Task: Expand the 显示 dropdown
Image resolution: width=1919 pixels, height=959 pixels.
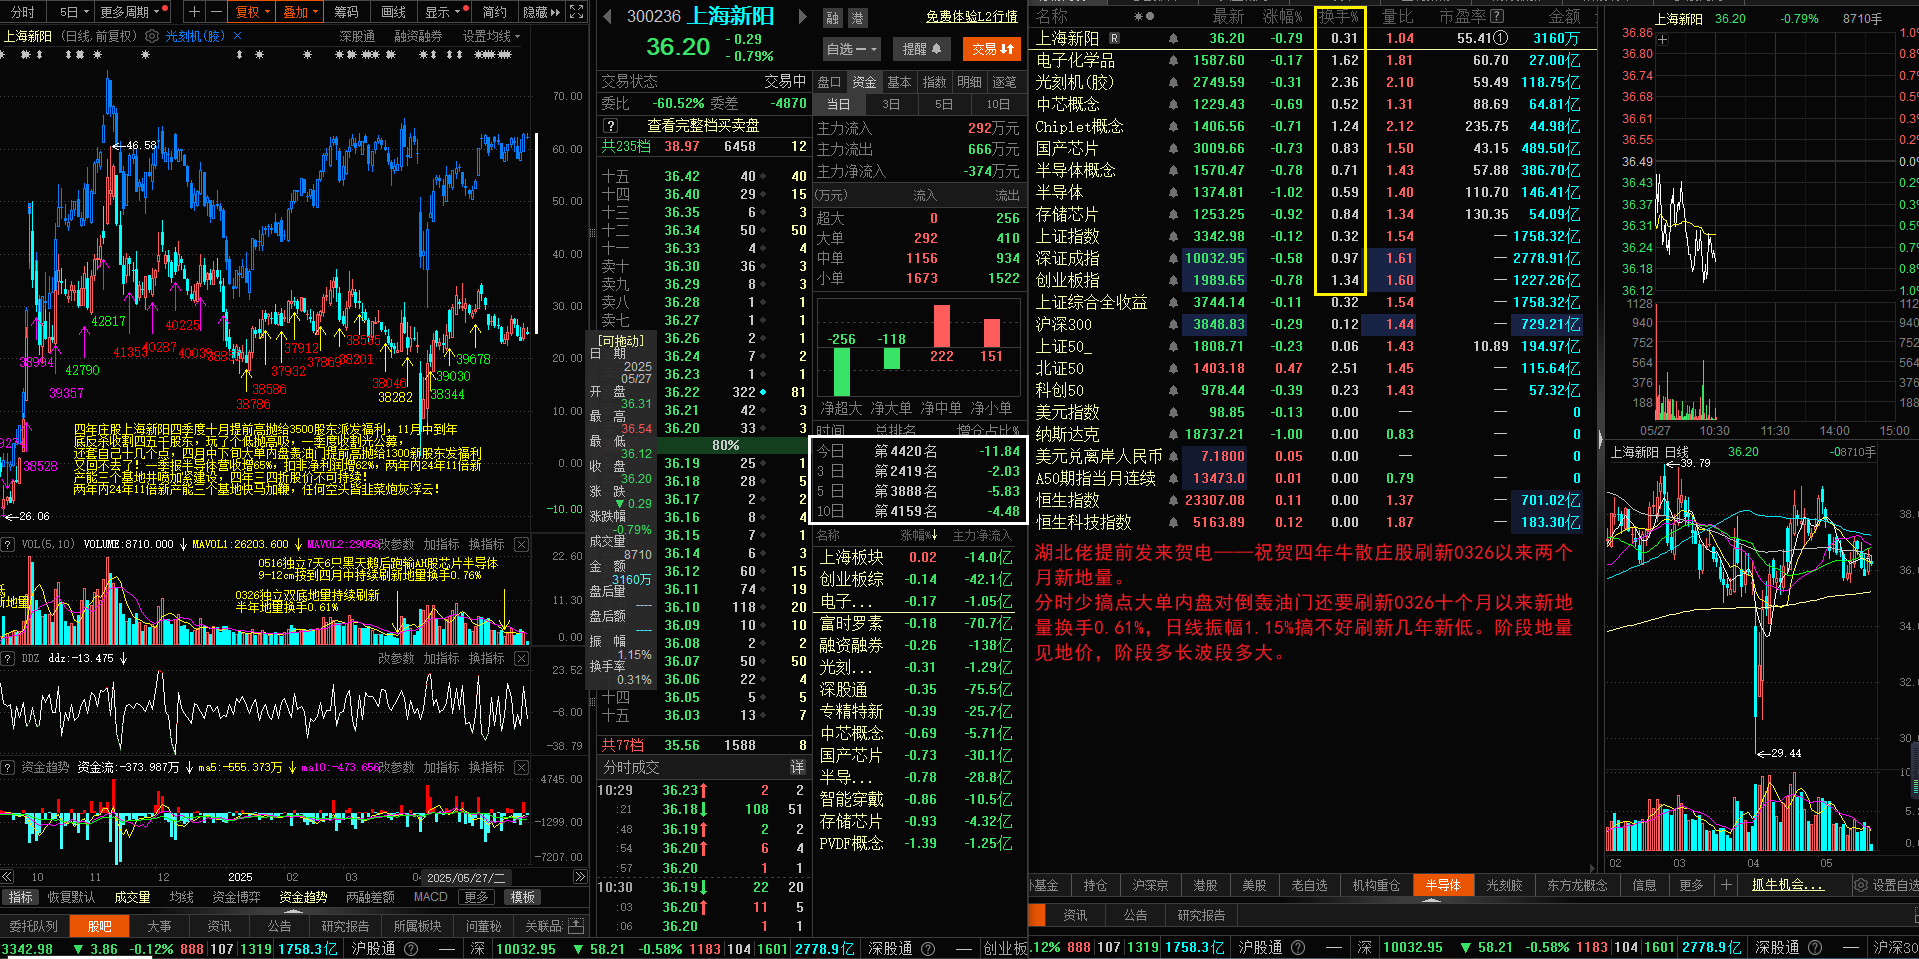Action: pos(444,12)
